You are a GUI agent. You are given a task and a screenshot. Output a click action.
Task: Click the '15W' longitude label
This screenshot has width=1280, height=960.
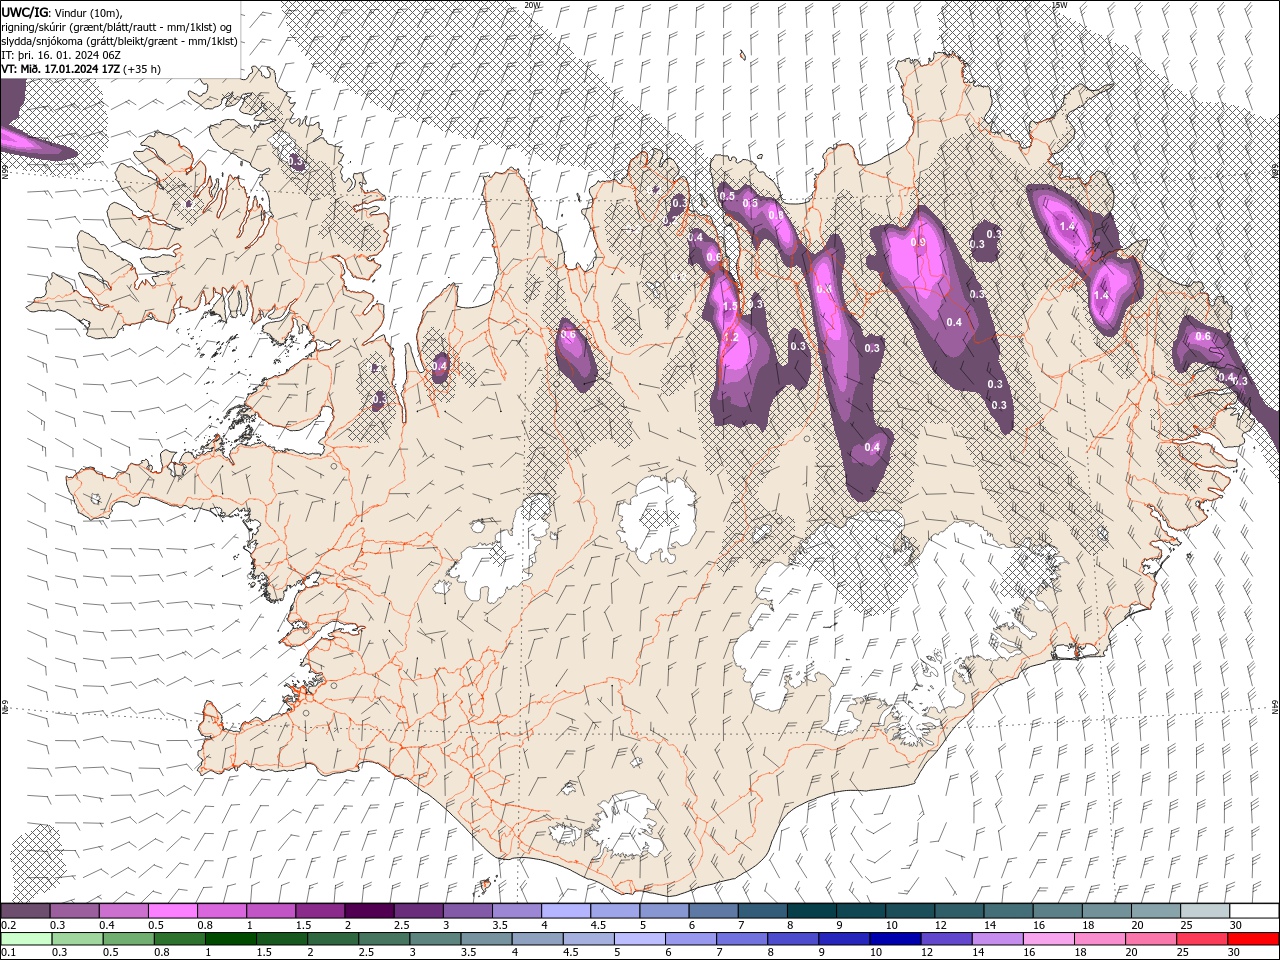[x=1059, y=5]
